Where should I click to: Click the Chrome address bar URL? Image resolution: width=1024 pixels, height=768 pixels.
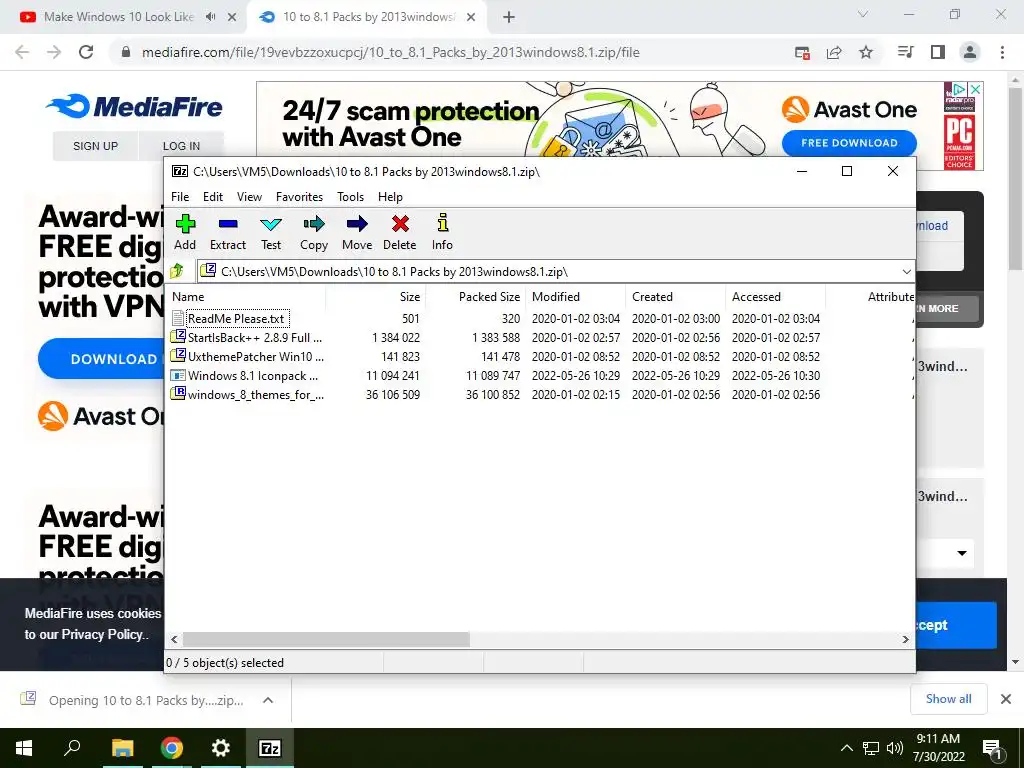point(391,52)
